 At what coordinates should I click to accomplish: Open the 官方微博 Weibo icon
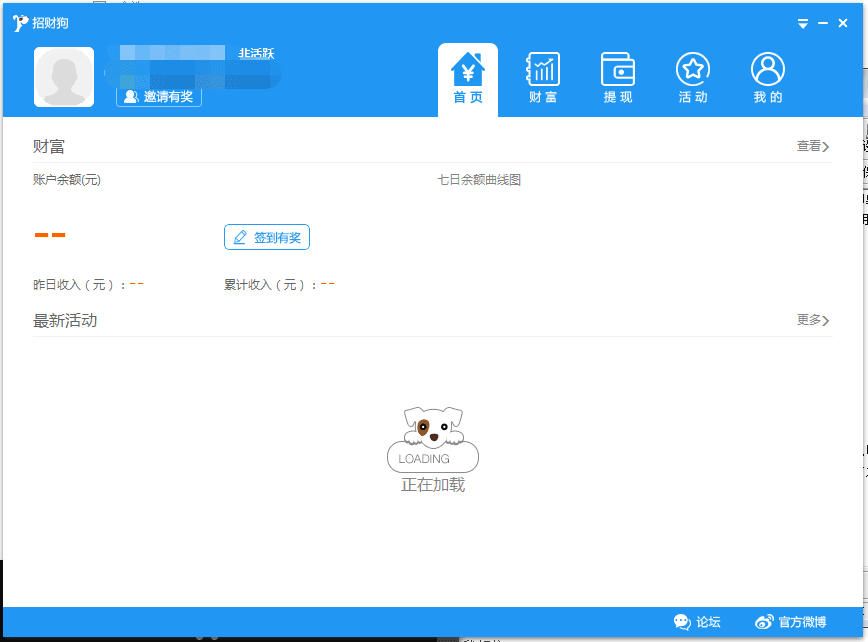pos(765,621)
